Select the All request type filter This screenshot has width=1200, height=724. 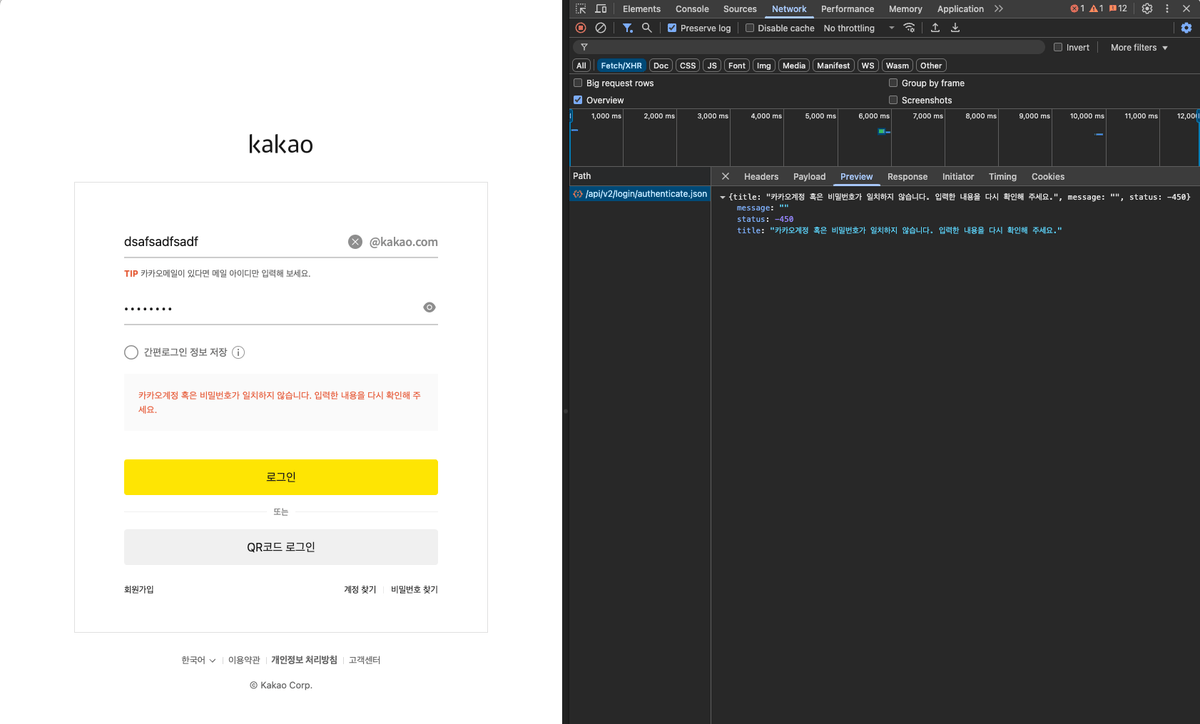[581, 65]
